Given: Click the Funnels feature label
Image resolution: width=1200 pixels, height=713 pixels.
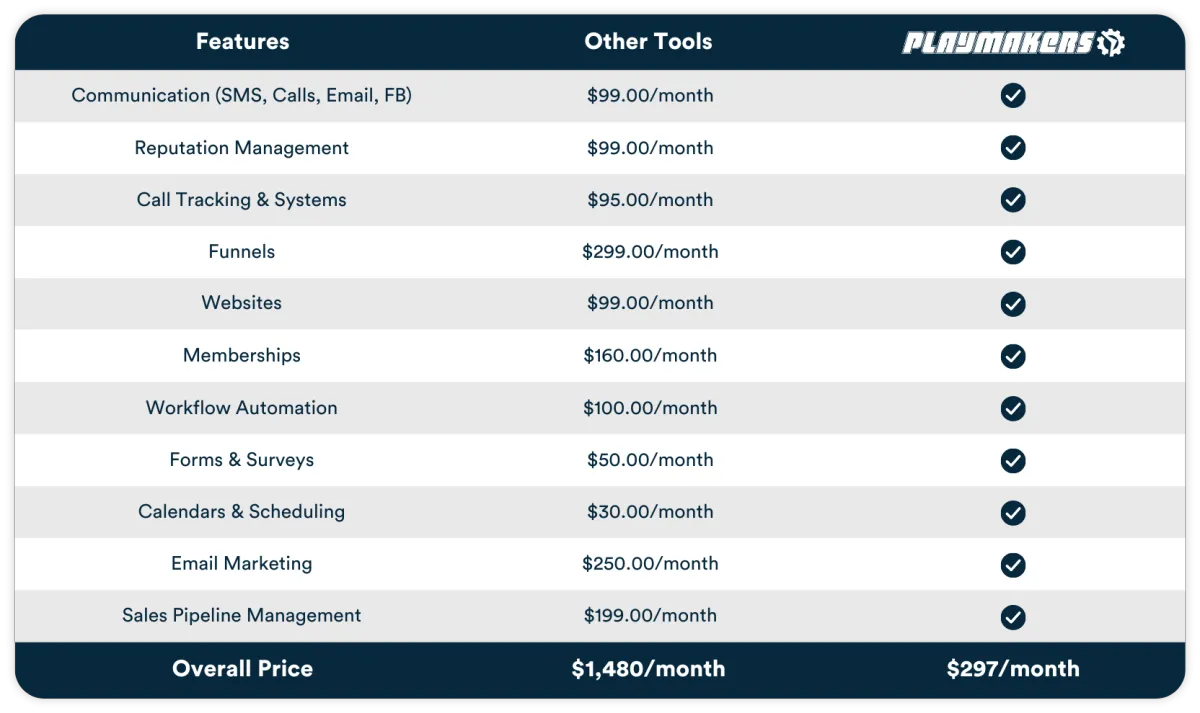Looking at the screenshot, I should pos(241,252).
